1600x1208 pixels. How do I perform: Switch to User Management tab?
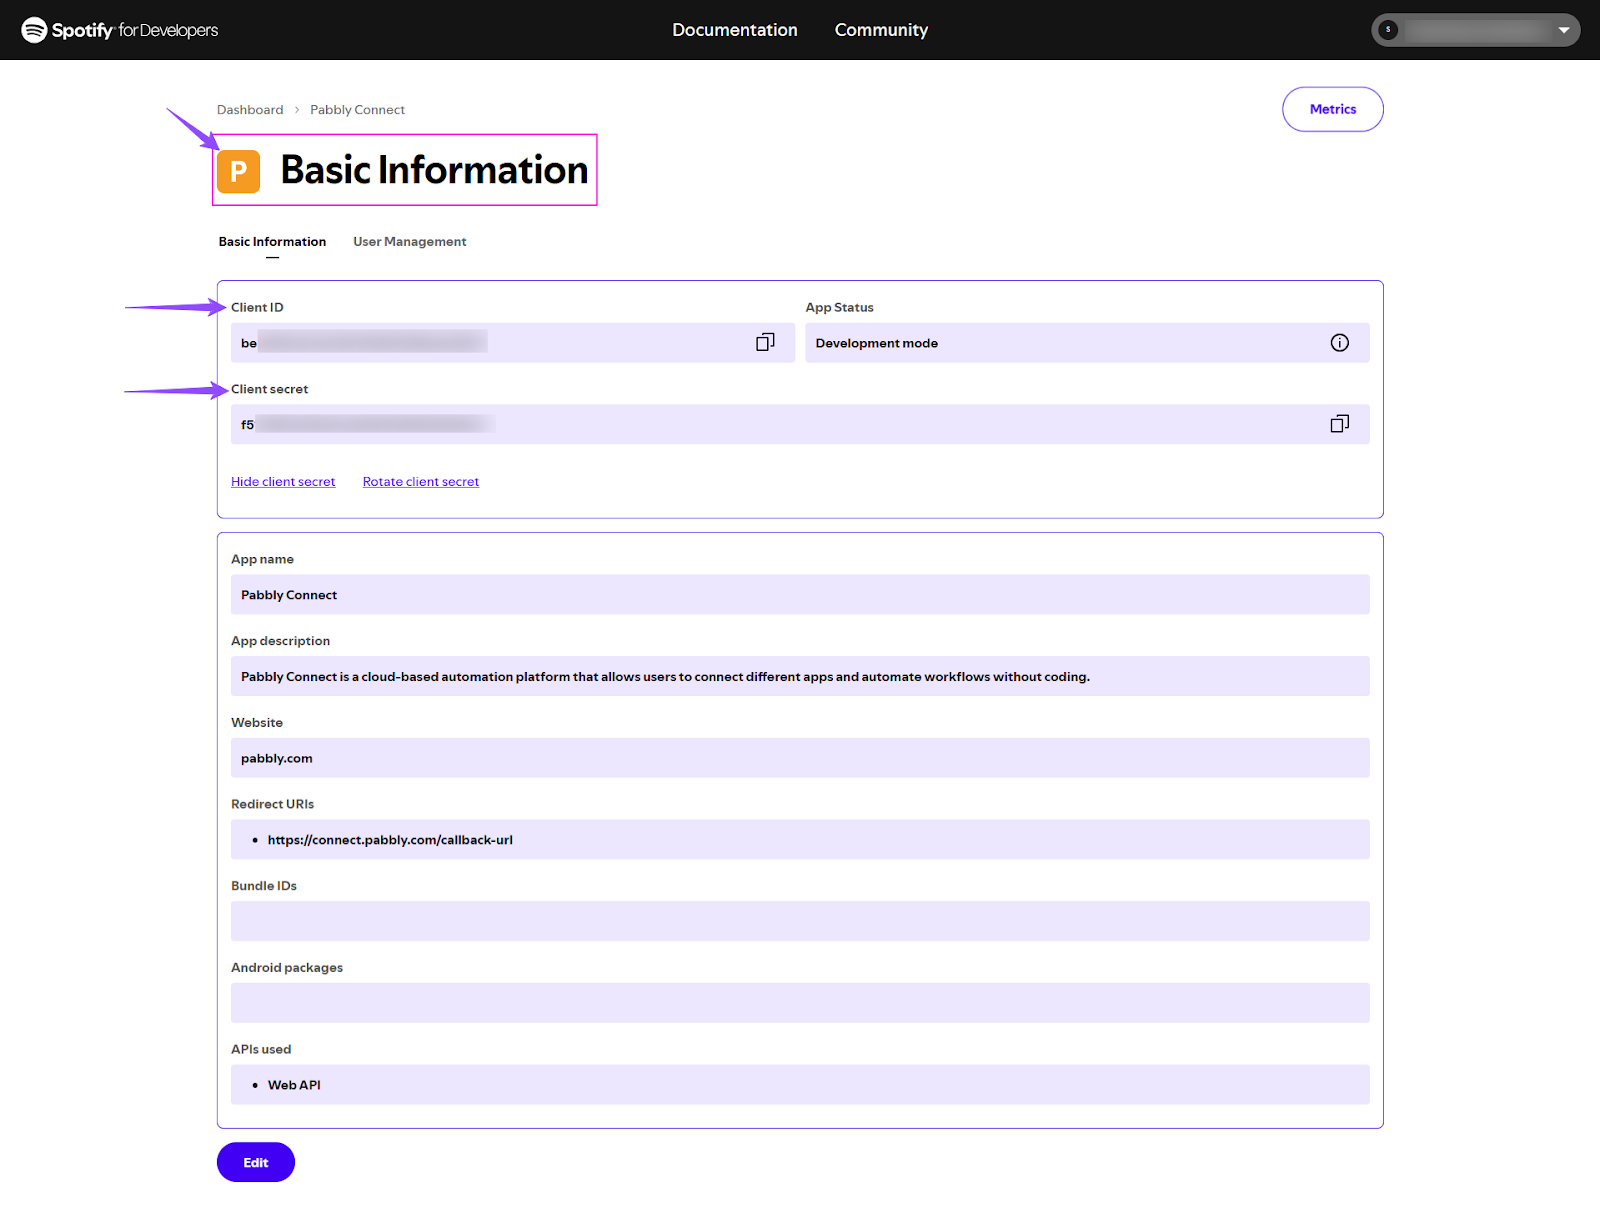pos(409,242)
